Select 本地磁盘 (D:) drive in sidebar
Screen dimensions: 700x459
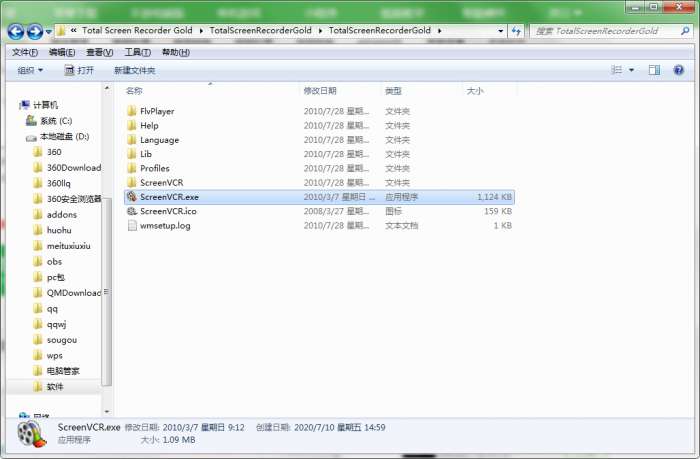click(x=64, y=136)
